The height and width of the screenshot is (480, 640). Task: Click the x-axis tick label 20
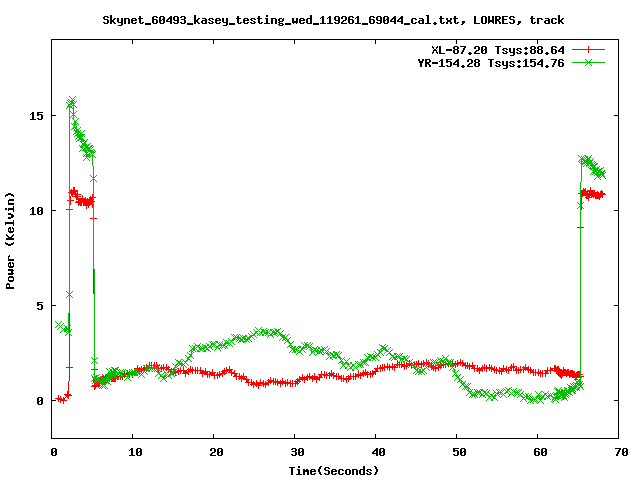(x=216, y=452)
